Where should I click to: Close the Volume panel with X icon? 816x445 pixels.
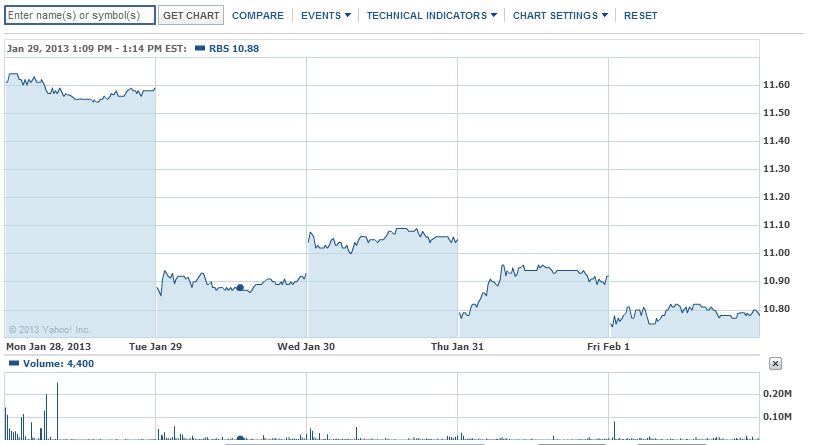775,363
